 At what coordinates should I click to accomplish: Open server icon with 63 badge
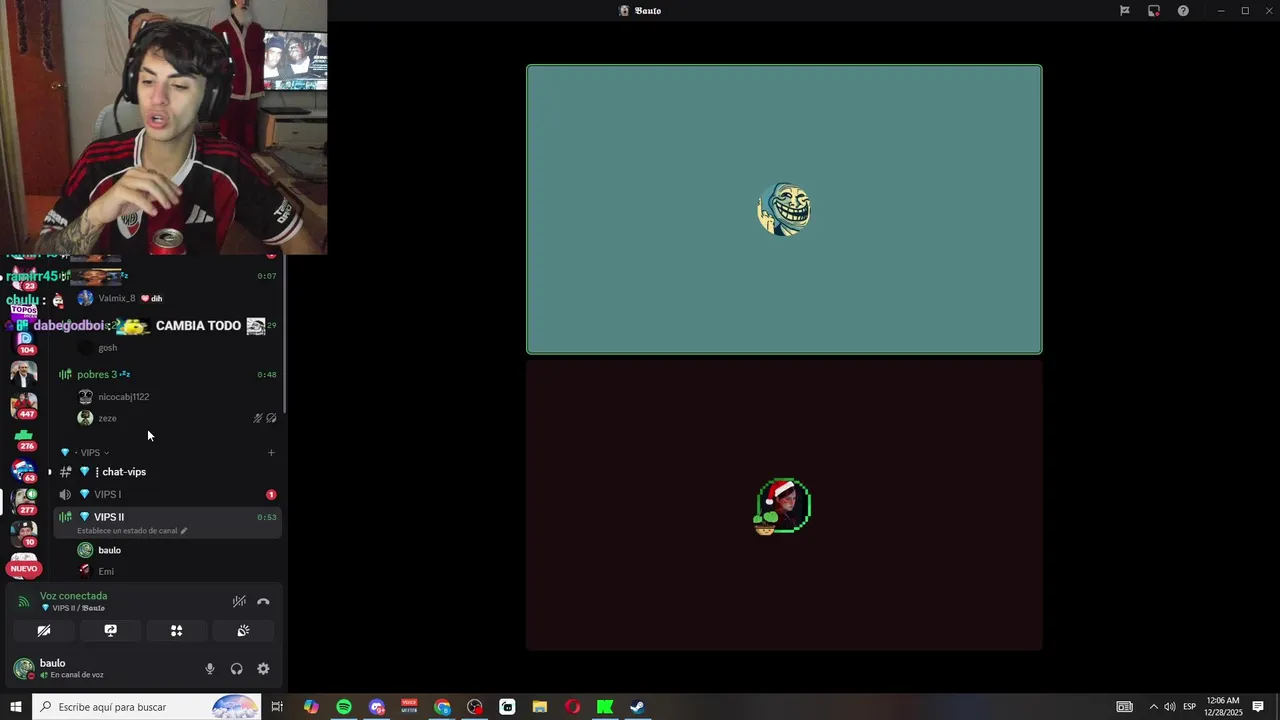click(x=24, y=470)
